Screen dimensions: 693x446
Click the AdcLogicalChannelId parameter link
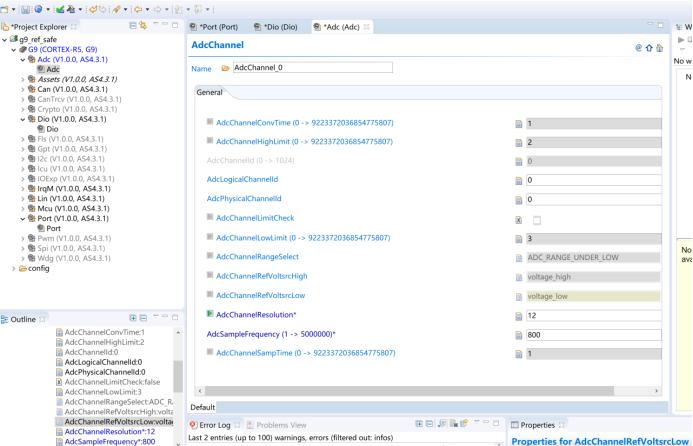pos(242,179)
